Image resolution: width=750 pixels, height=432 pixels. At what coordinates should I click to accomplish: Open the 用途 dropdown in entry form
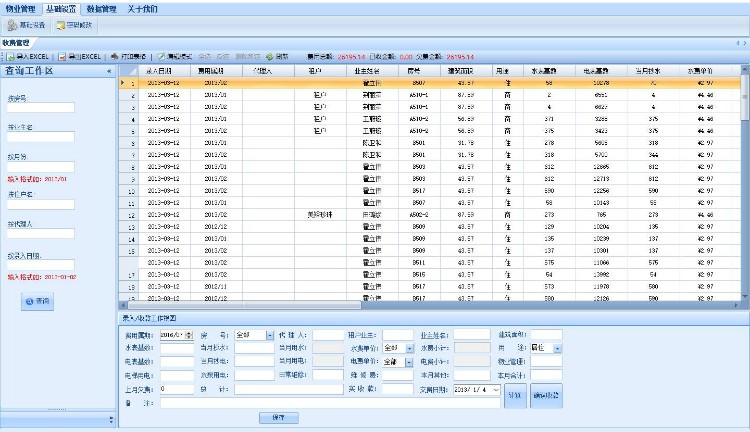(x=557, y=348)
